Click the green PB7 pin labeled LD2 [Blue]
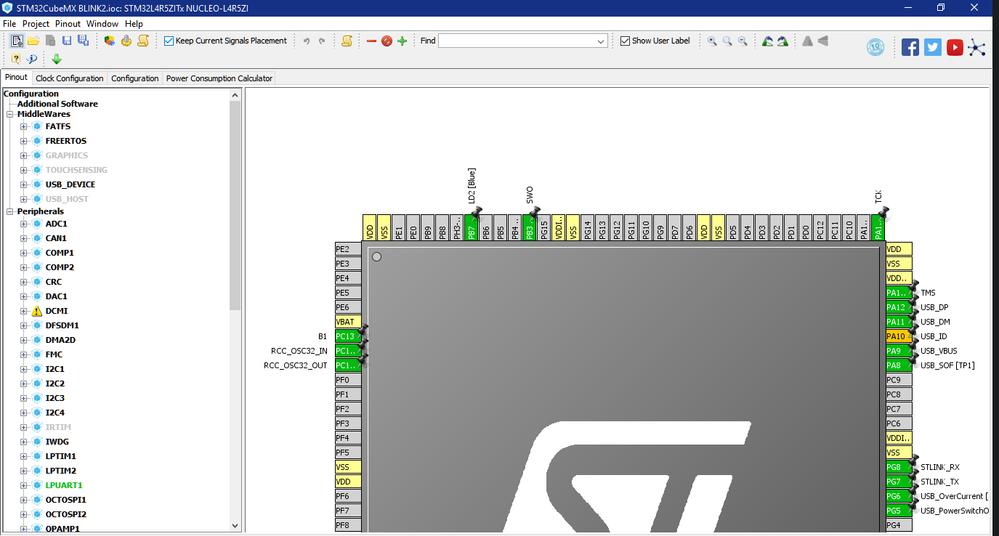The height and width of the screenshot is (536, 999). pos(471,228)
